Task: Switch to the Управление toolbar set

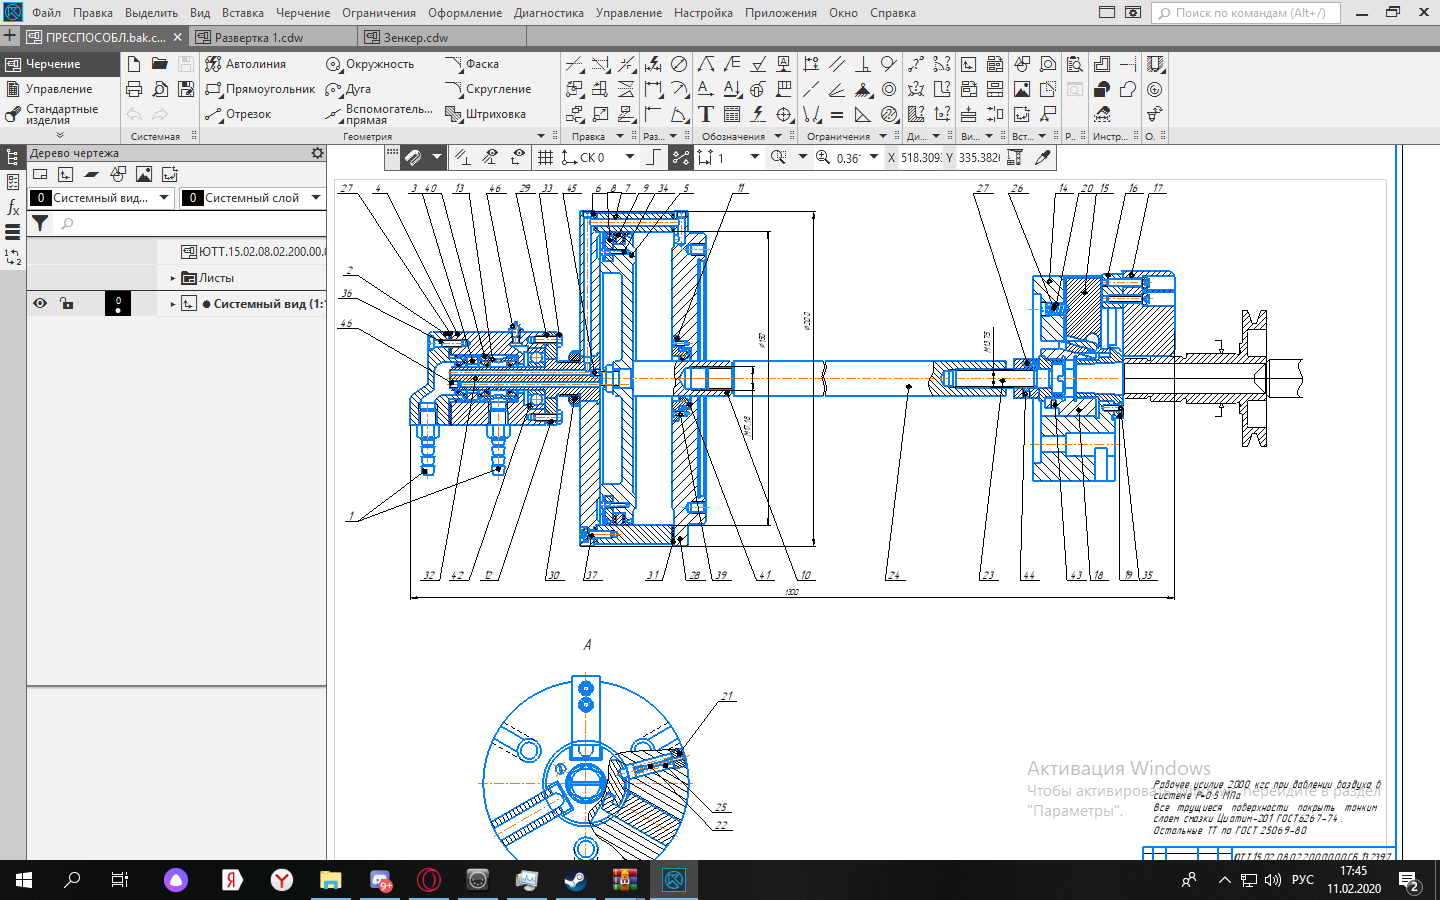Action: (58, 89)
